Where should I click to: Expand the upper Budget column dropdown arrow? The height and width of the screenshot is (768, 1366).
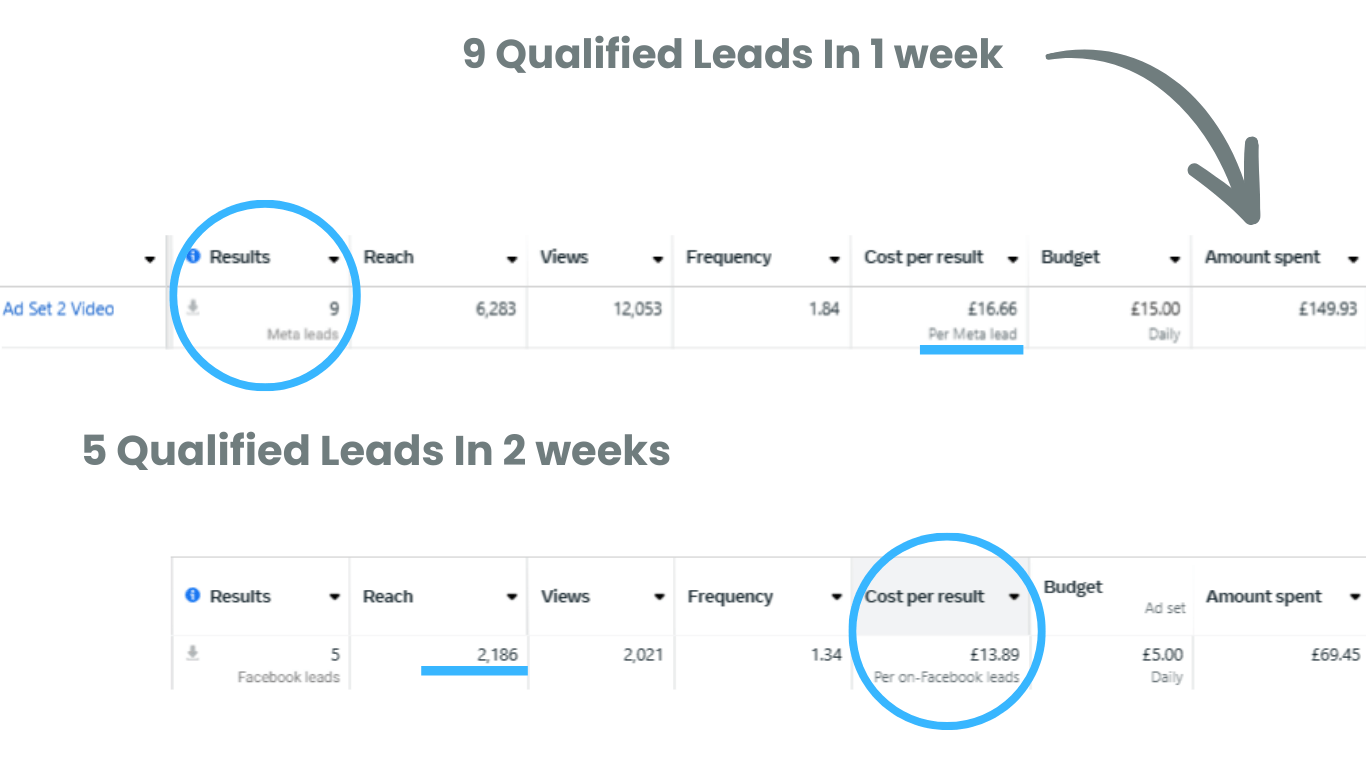tap(1175, 259)
